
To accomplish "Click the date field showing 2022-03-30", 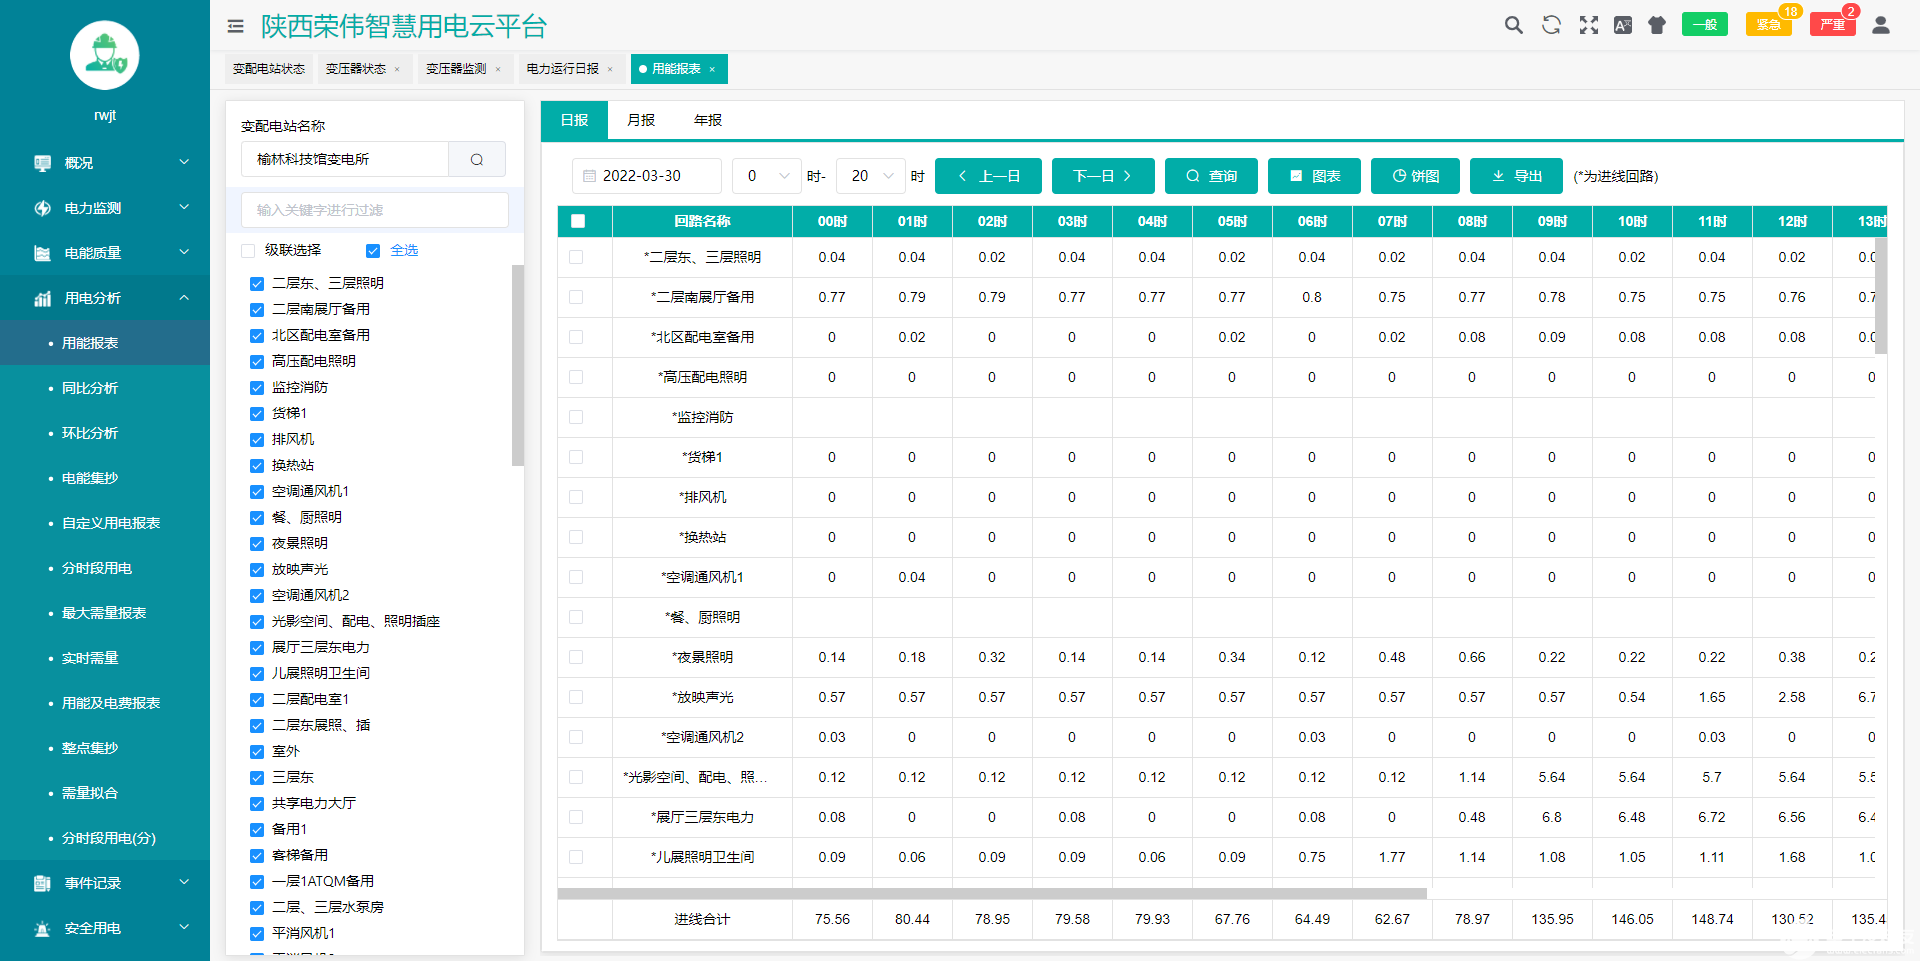I will (x=646, y=176).
